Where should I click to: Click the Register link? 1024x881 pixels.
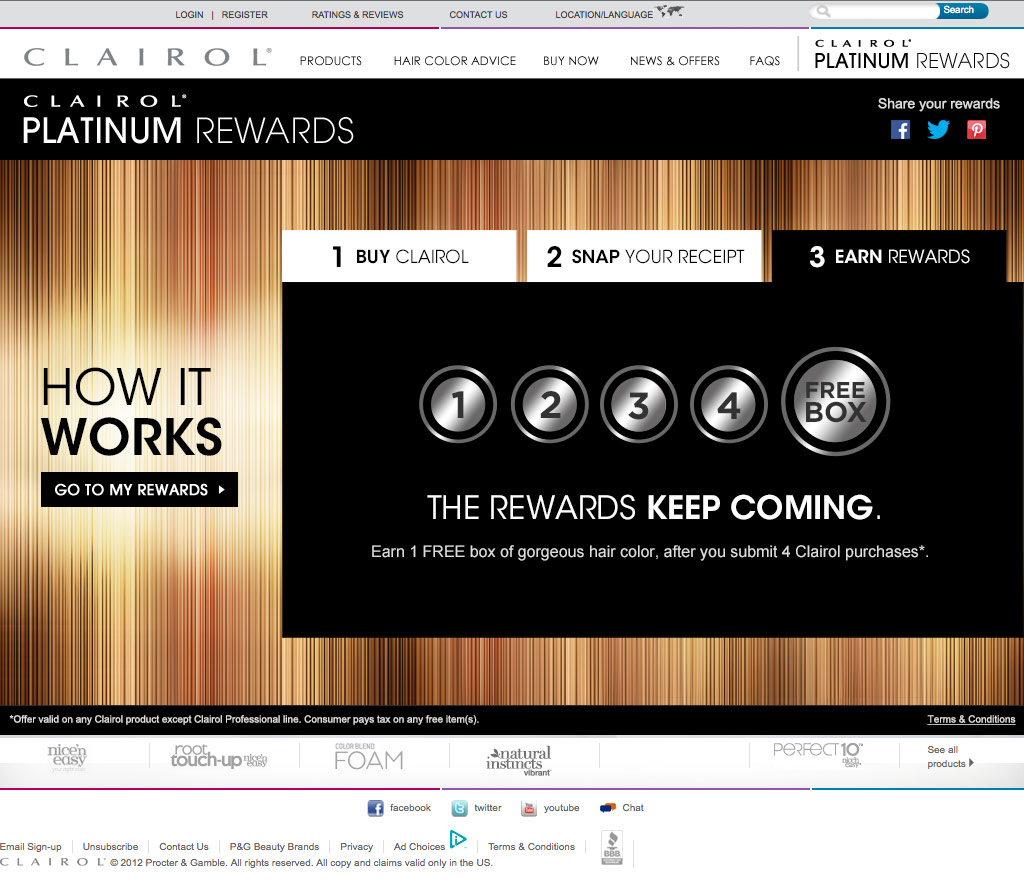(244, 14)
